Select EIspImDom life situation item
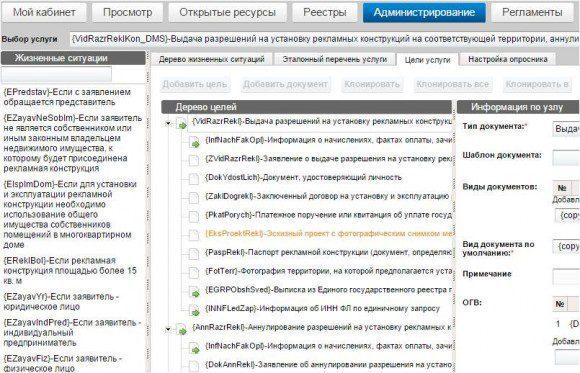Screen dimensions: 580x373 tap(70, 214)
